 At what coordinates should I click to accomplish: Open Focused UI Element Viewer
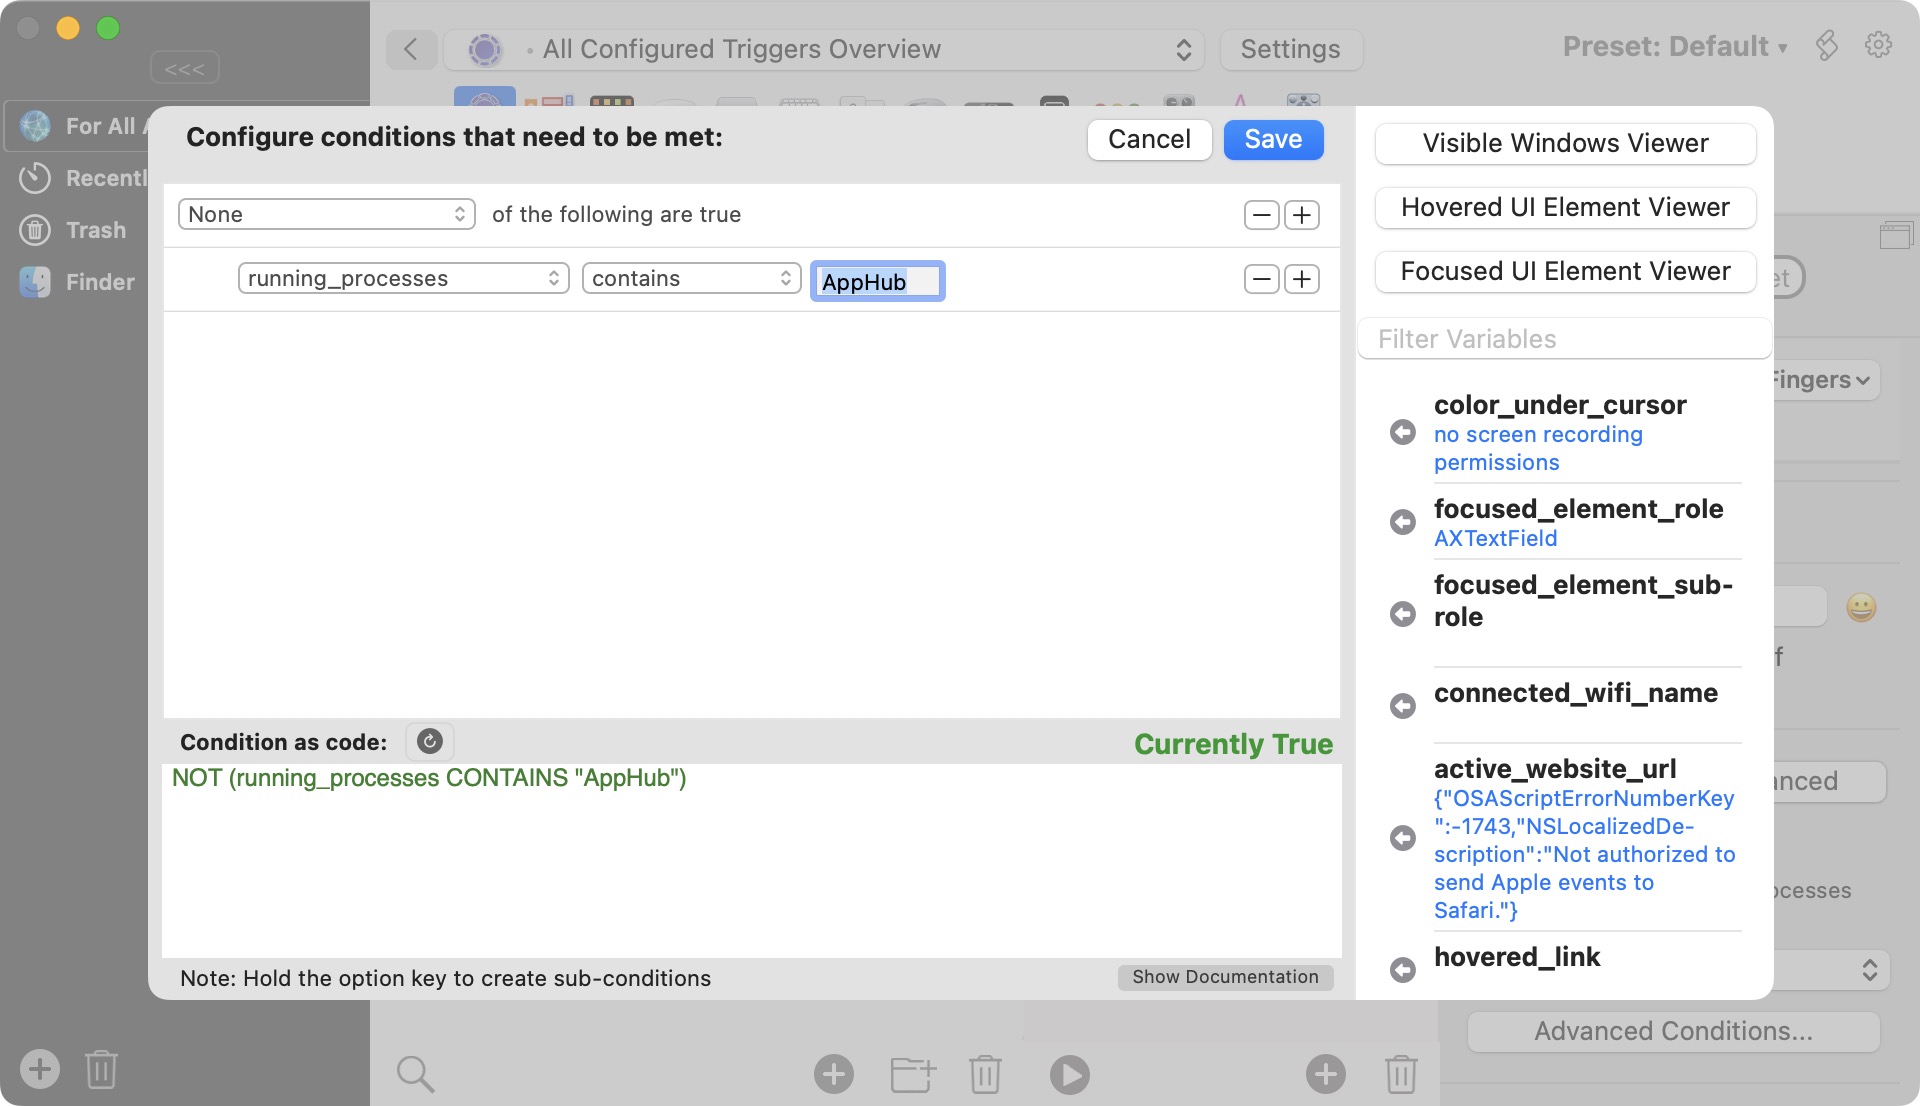coord(1565,271)
